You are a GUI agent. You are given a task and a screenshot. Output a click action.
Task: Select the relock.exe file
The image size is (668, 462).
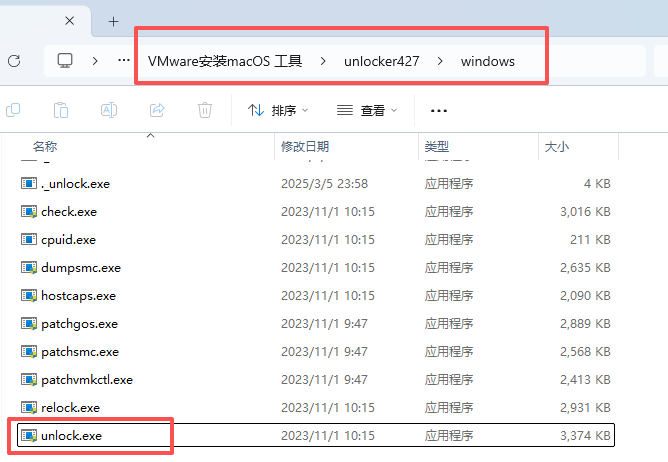pyautogui.click(x=70, y=408)
